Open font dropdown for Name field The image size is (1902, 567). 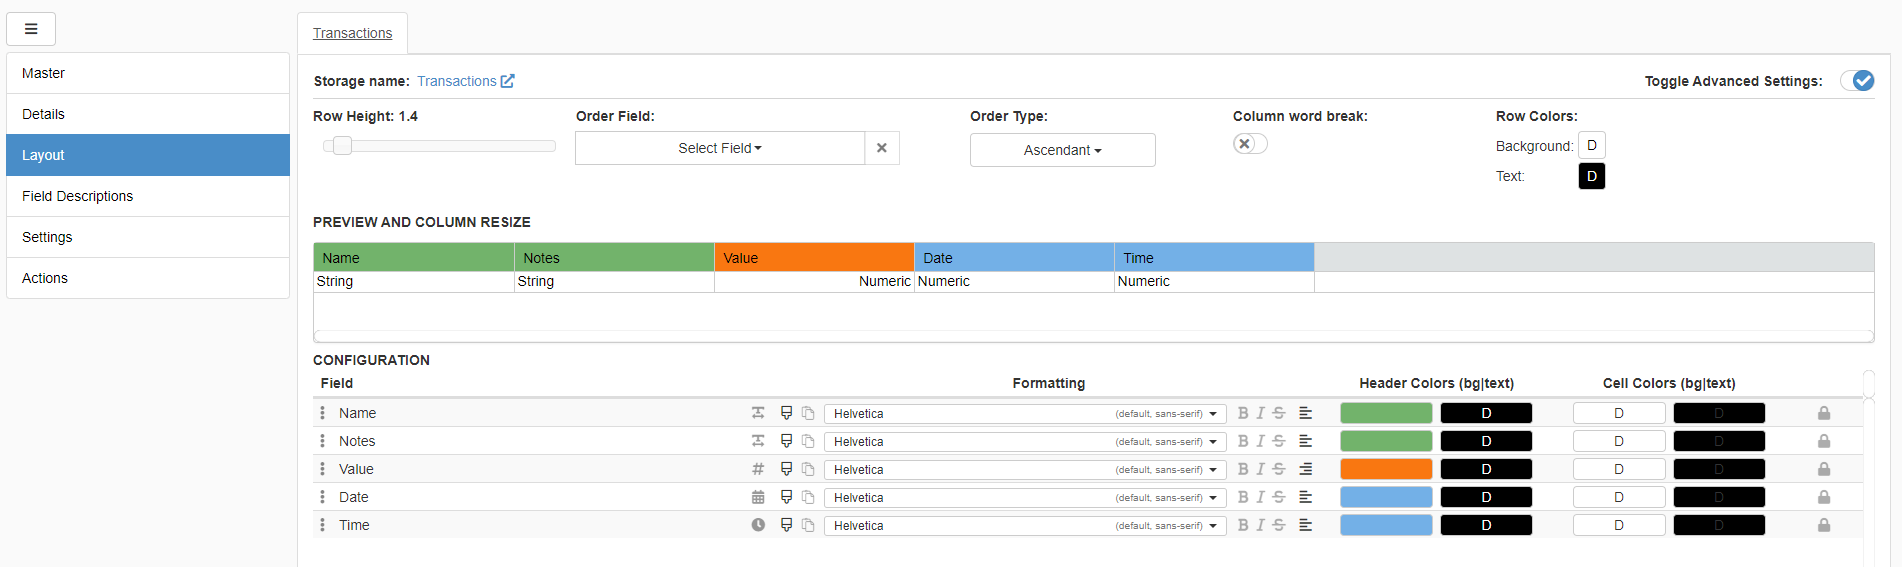1025,413
